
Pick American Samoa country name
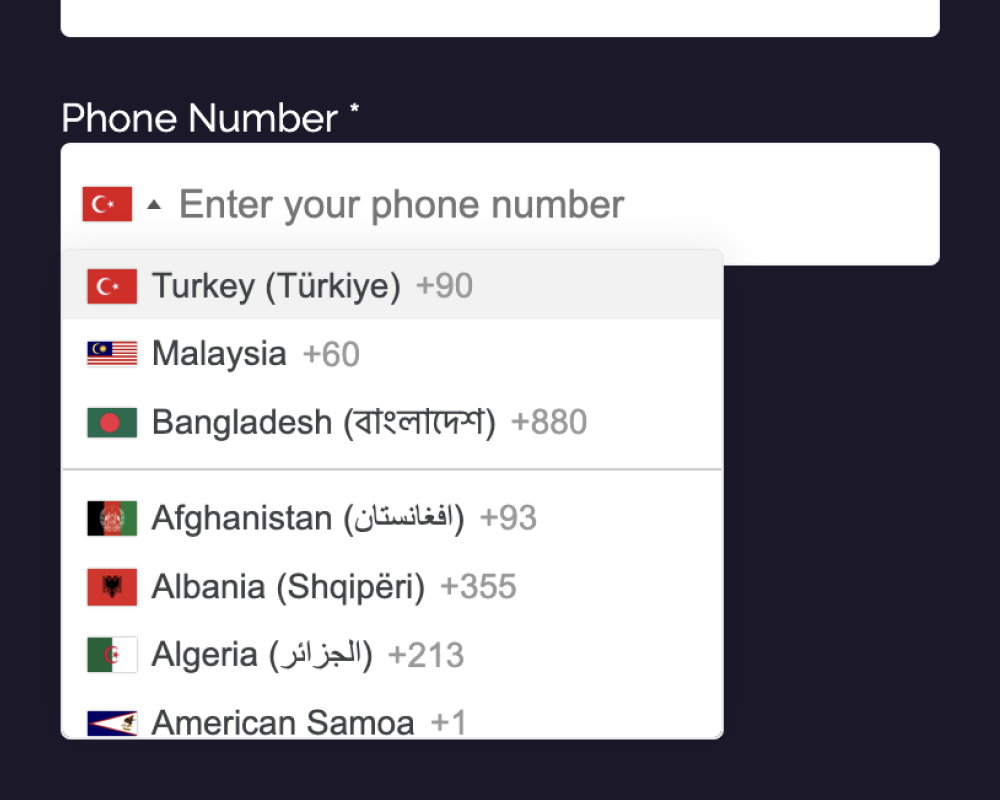[283, 722]
